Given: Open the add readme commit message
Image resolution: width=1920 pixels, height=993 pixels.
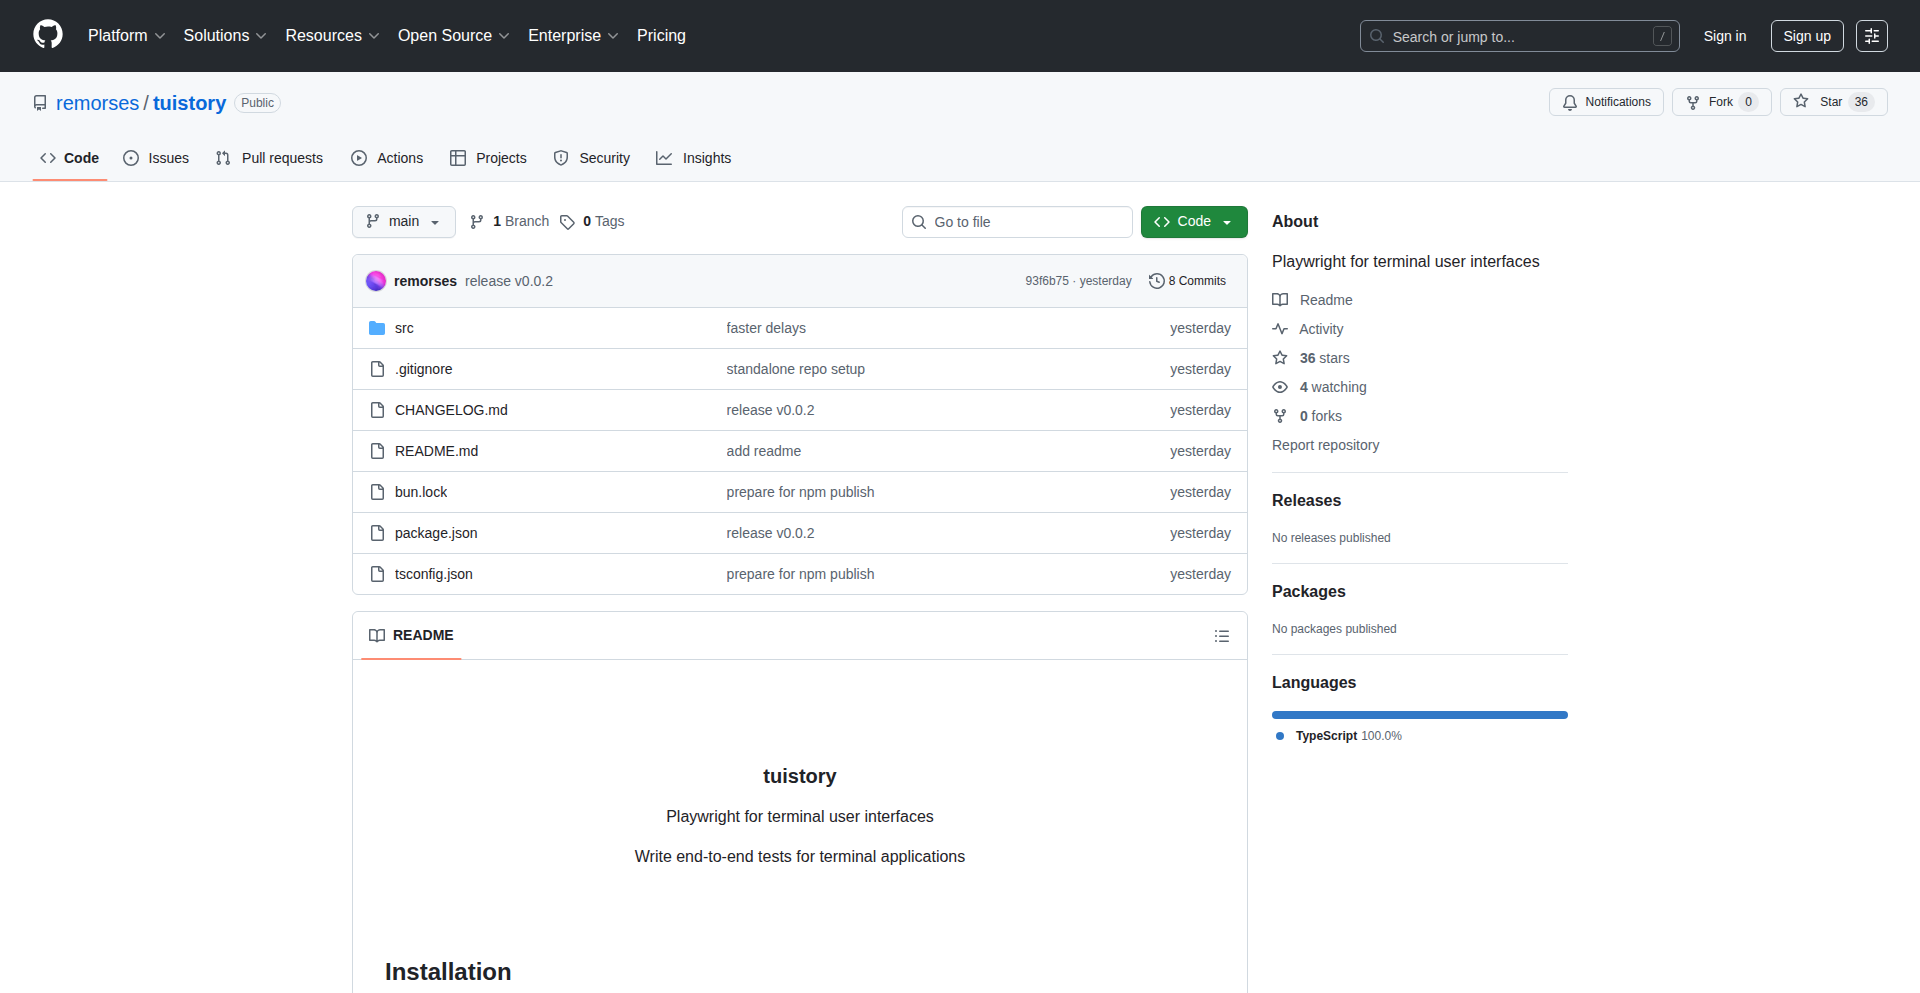Looking at the screenshot, I should 764,451.
